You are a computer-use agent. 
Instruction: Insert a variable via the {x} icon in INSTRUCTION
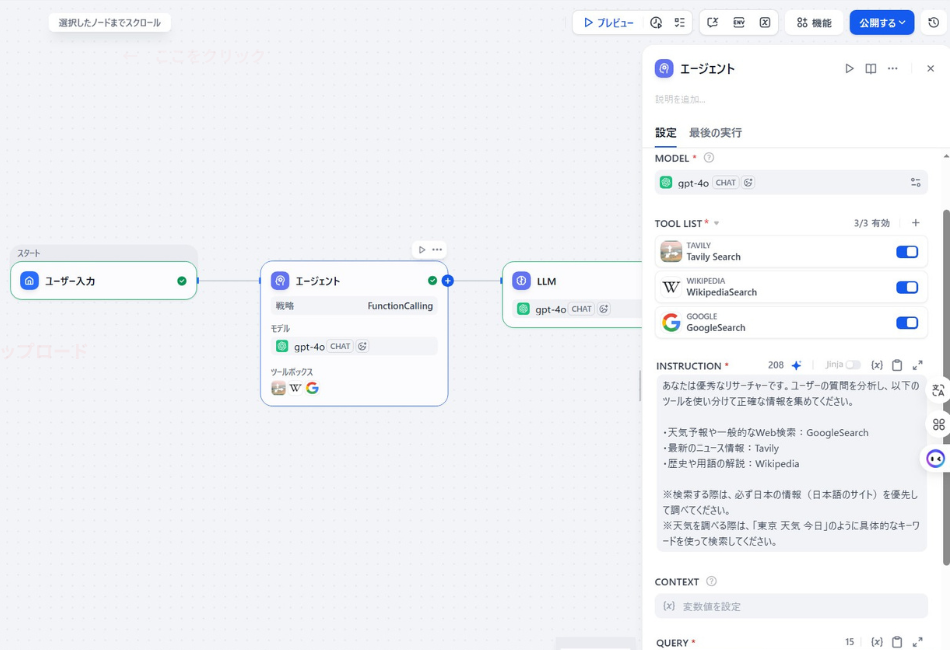tap(877, 365)
